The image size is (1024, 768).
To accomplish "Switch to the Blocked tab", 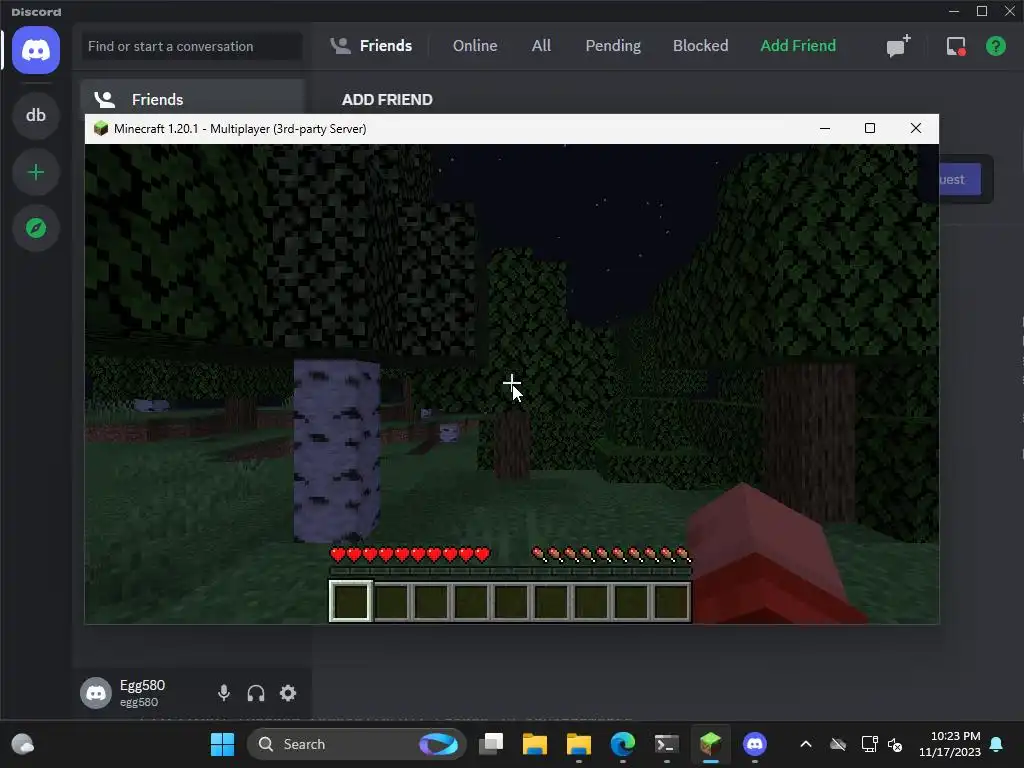I will click(x=700, y=46).
